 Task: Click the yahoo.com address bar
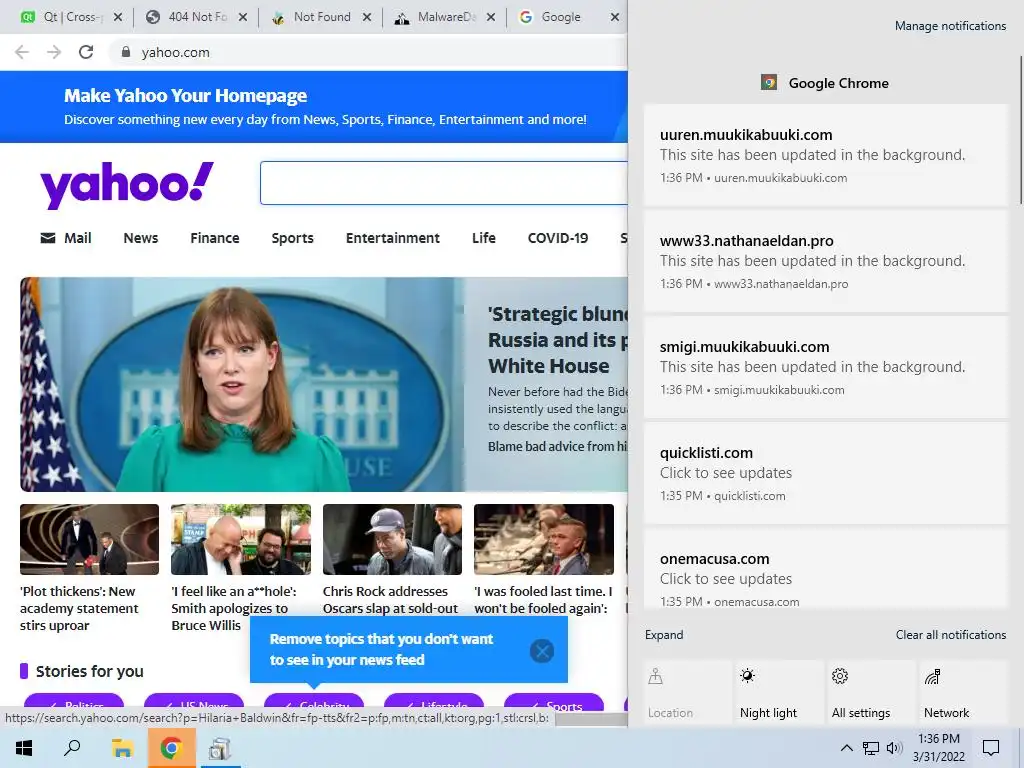pos(369,52)
